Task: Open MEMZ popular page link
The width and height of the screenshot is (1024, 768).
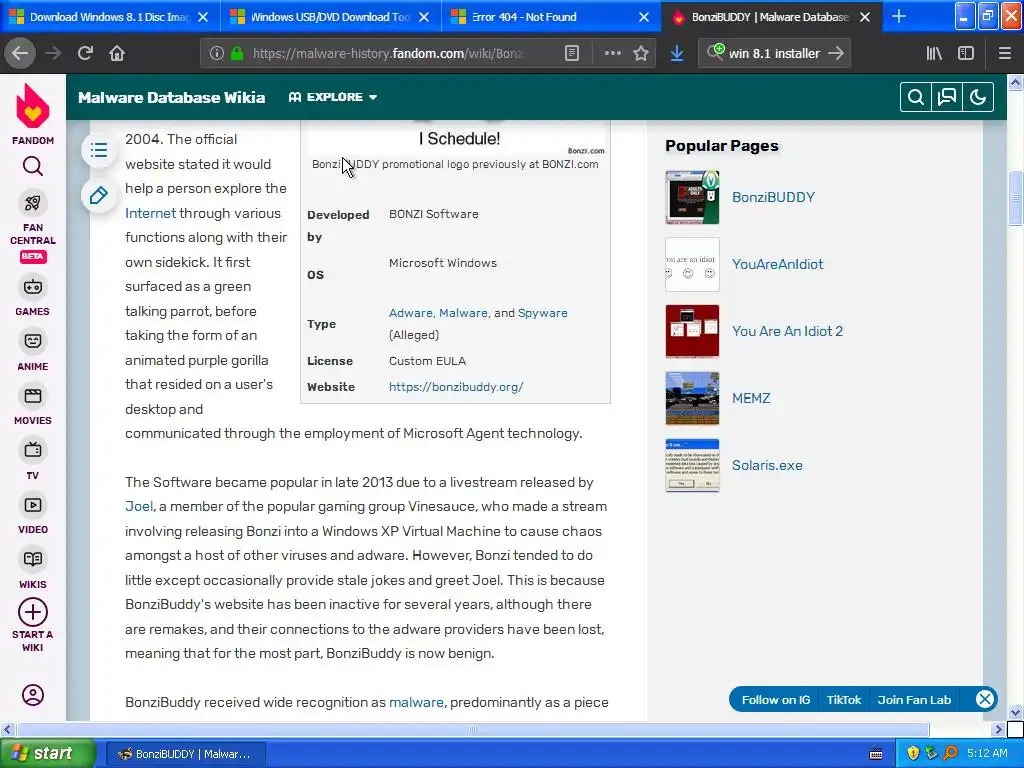Action: (x=751, y=398)
